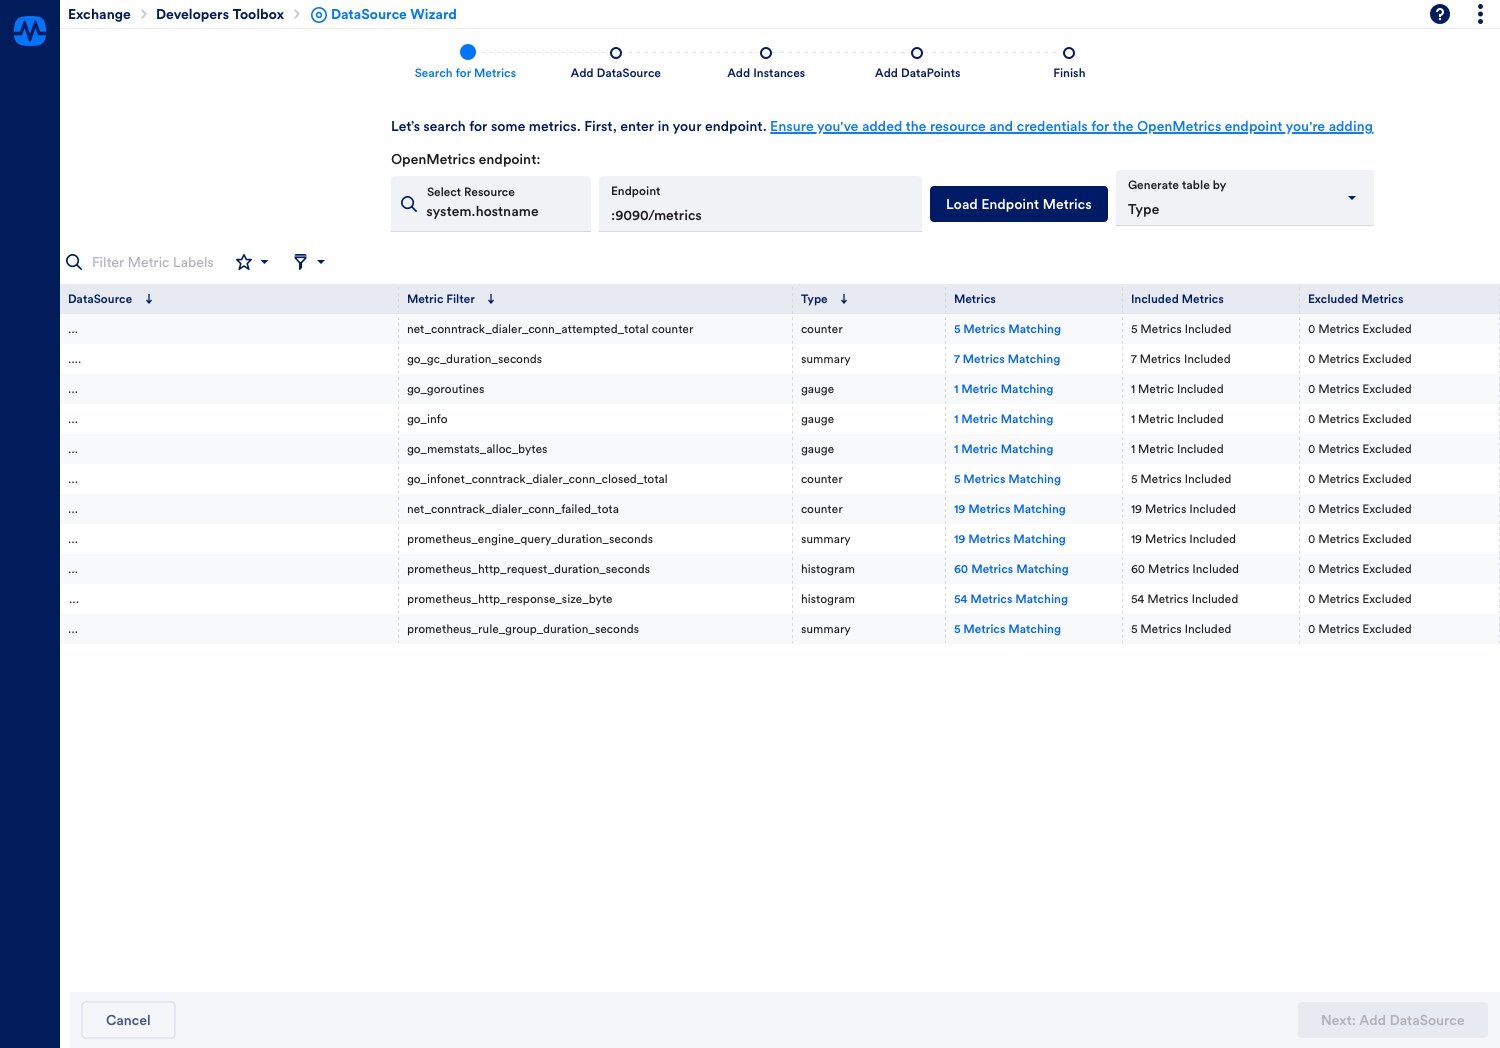1500x1048 pixels.
Task: Open 5 Metrics Matching for net_conntrack_dialer_conn_attempted_total
Action: [x=1007, y=329]
